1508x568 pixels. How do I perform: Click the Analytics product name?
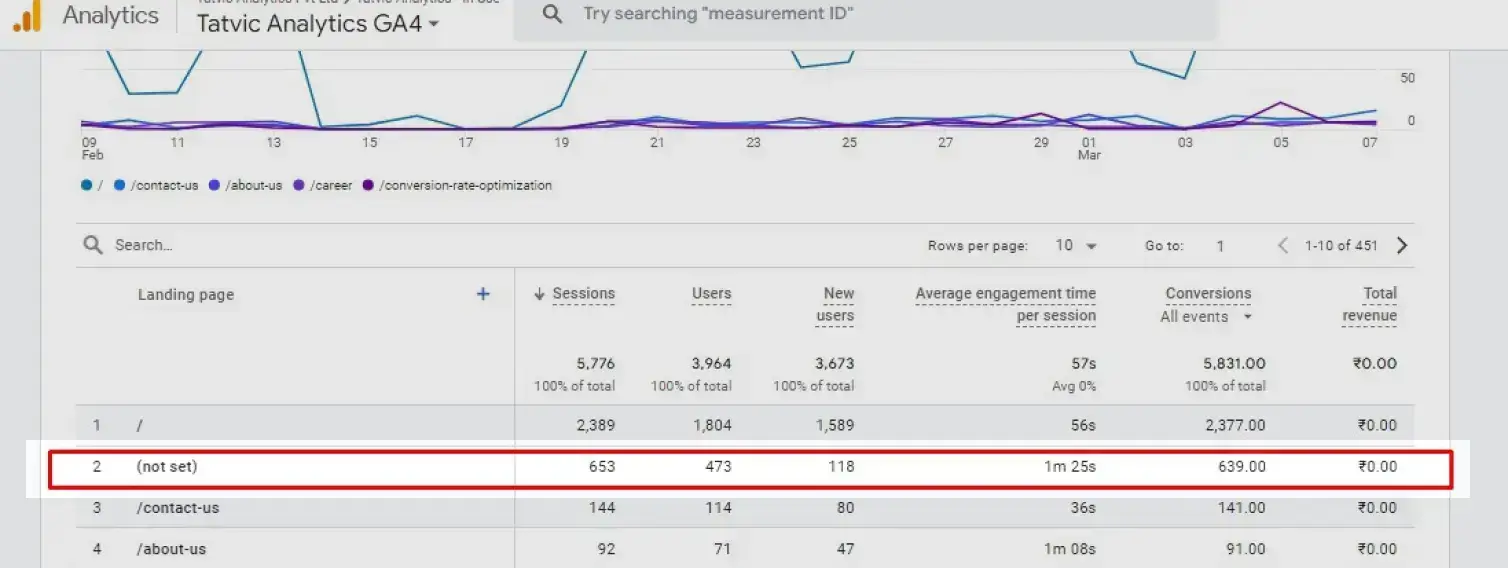click(110, 16)
